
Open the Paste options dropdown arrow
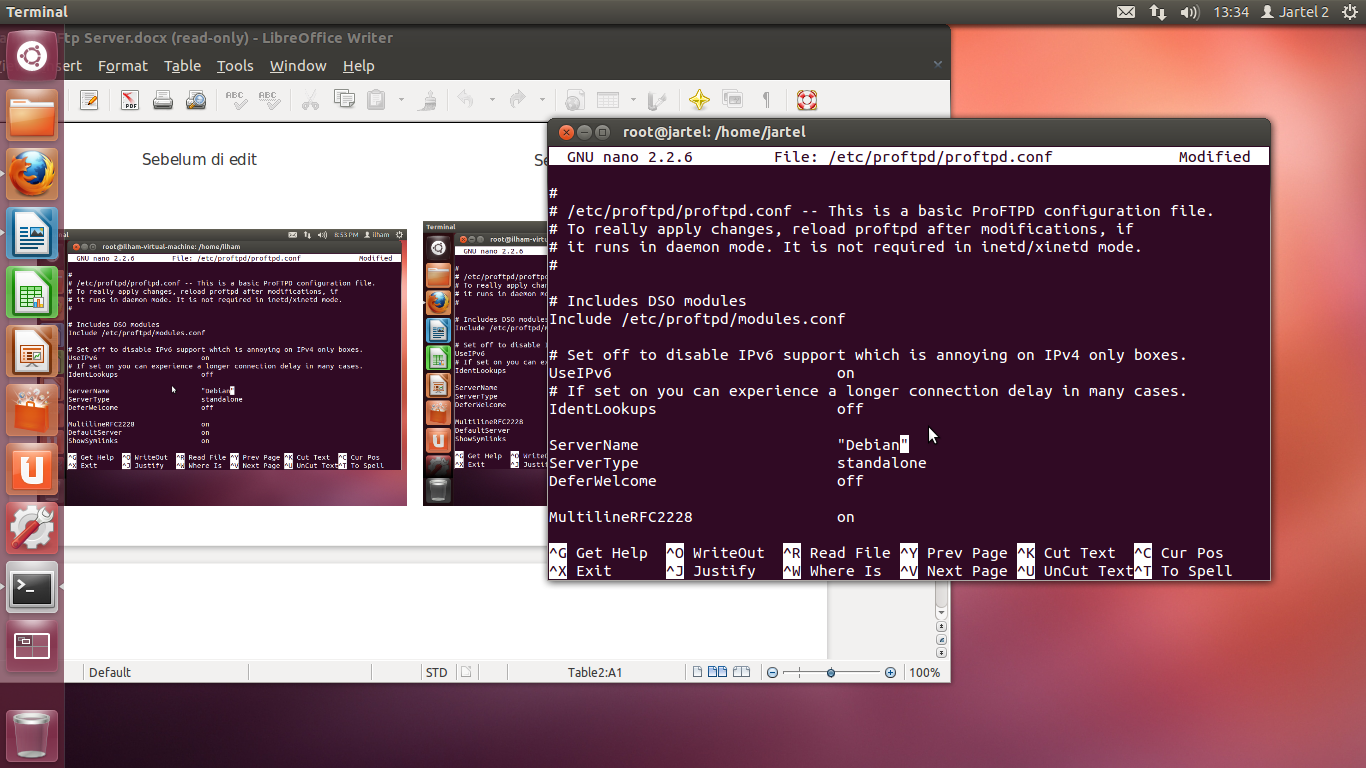pos(401,100)
